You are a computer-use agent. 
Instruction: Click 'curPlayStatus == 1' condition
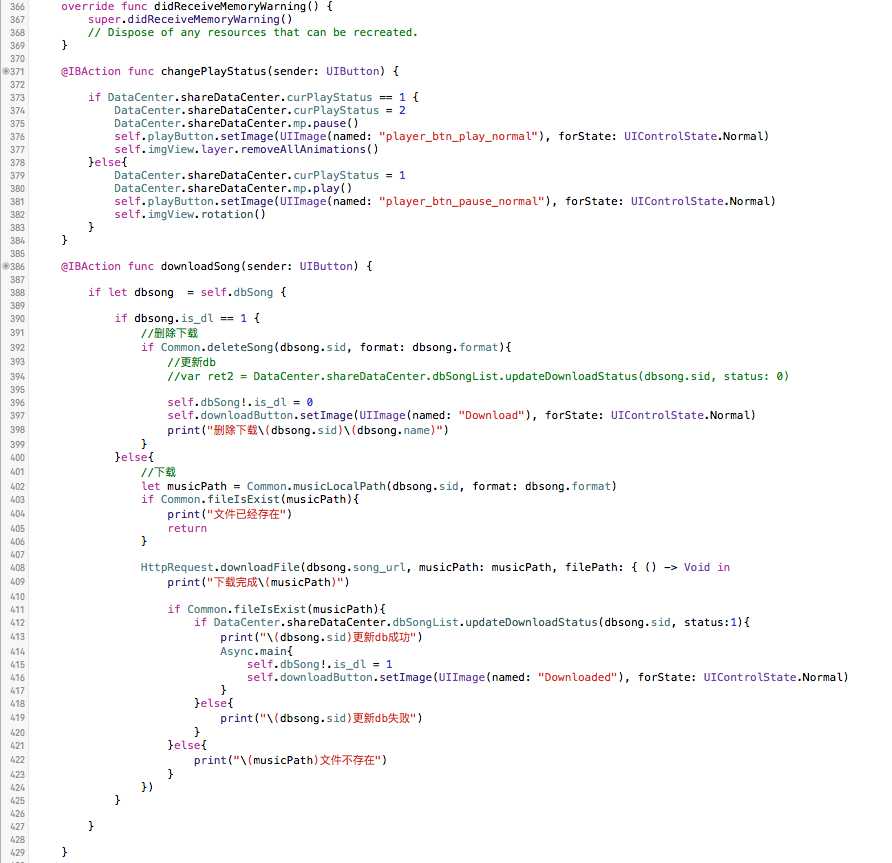[x=346, y=97]
